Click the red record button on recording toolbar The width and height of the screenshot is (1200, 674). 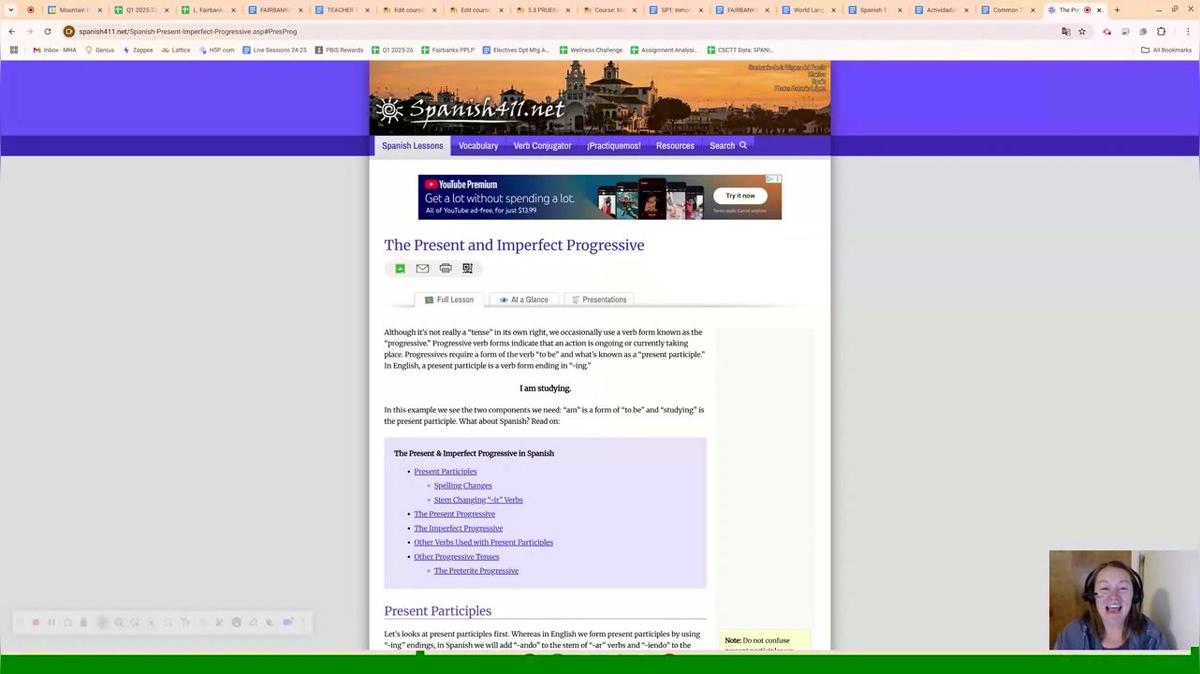click(36, 622)
